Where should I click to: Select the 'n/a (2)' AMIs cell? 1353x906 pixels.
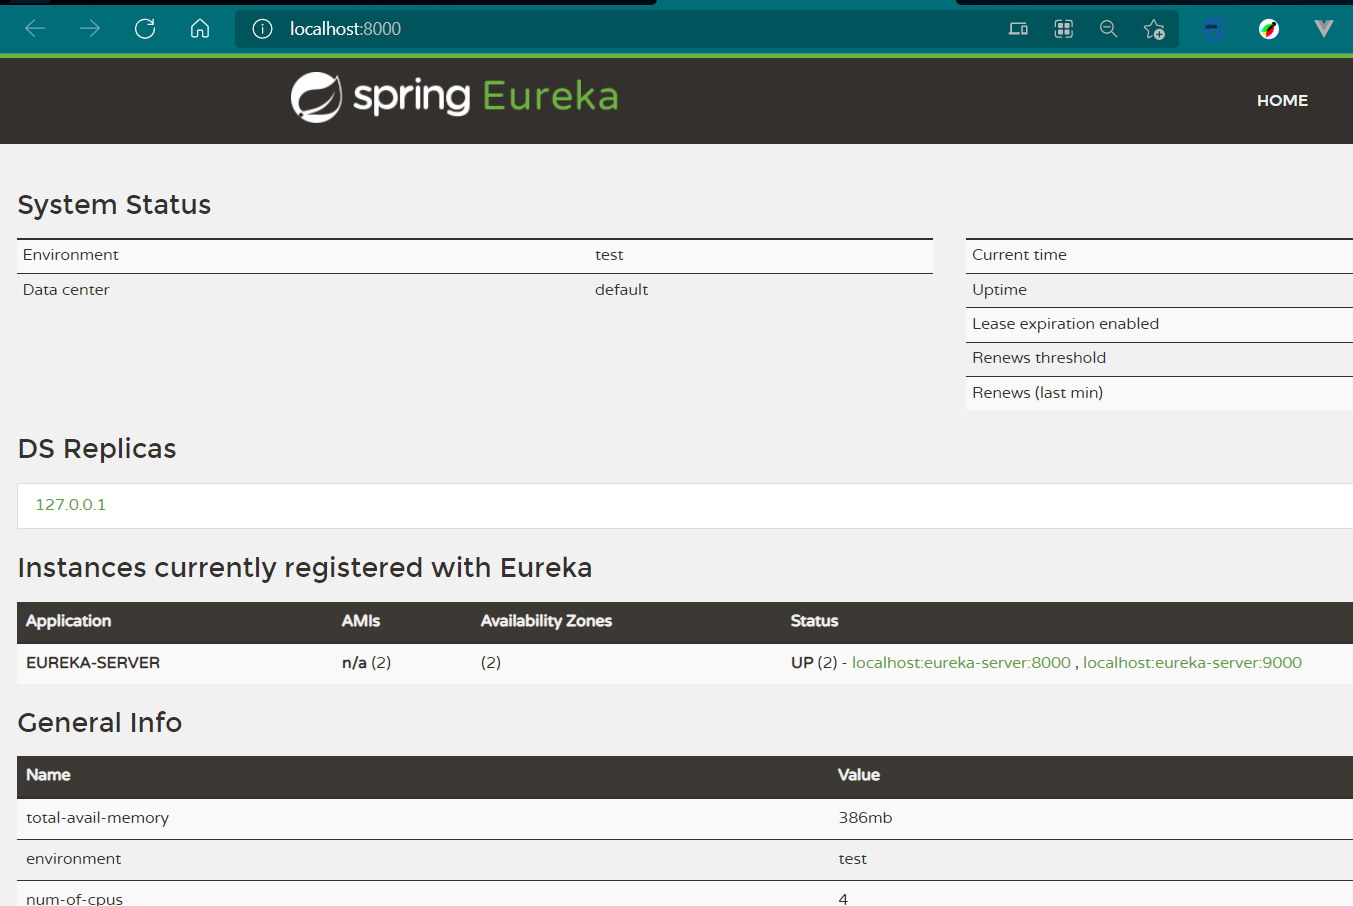coord(366,662)
